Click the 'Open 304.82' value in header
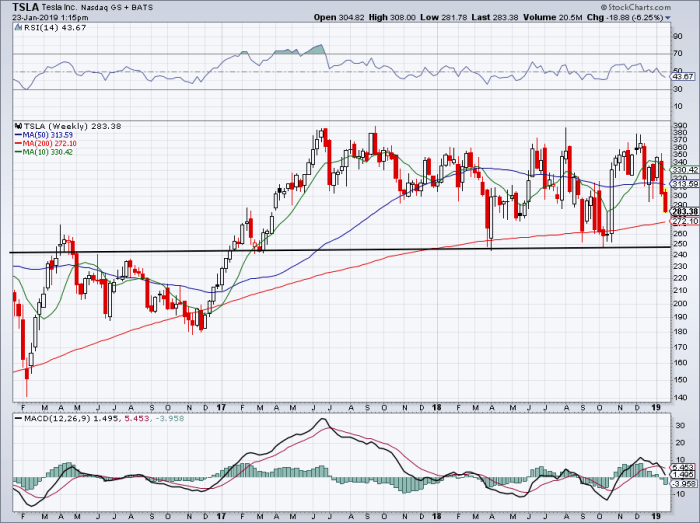The height and width of the screenshot is (523, 700). (x=339, y=17)
